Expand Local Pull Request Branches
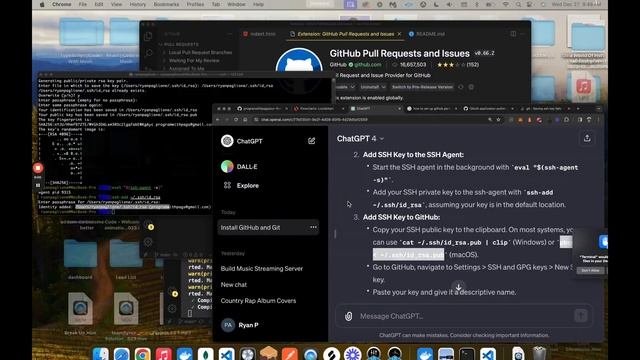640x360 pixels. point(198,52)
